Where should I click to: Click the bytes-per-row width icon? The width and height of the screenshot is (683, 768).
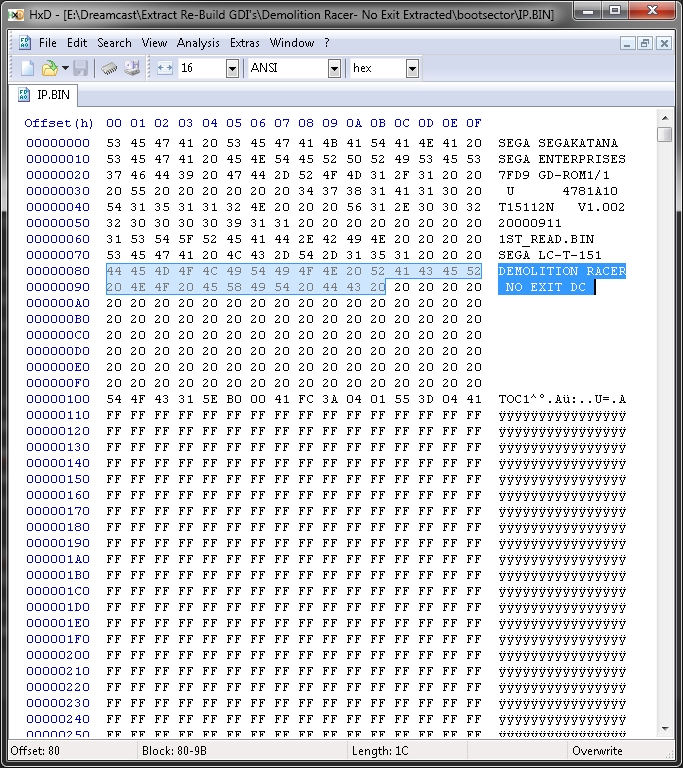pos(165,68)
